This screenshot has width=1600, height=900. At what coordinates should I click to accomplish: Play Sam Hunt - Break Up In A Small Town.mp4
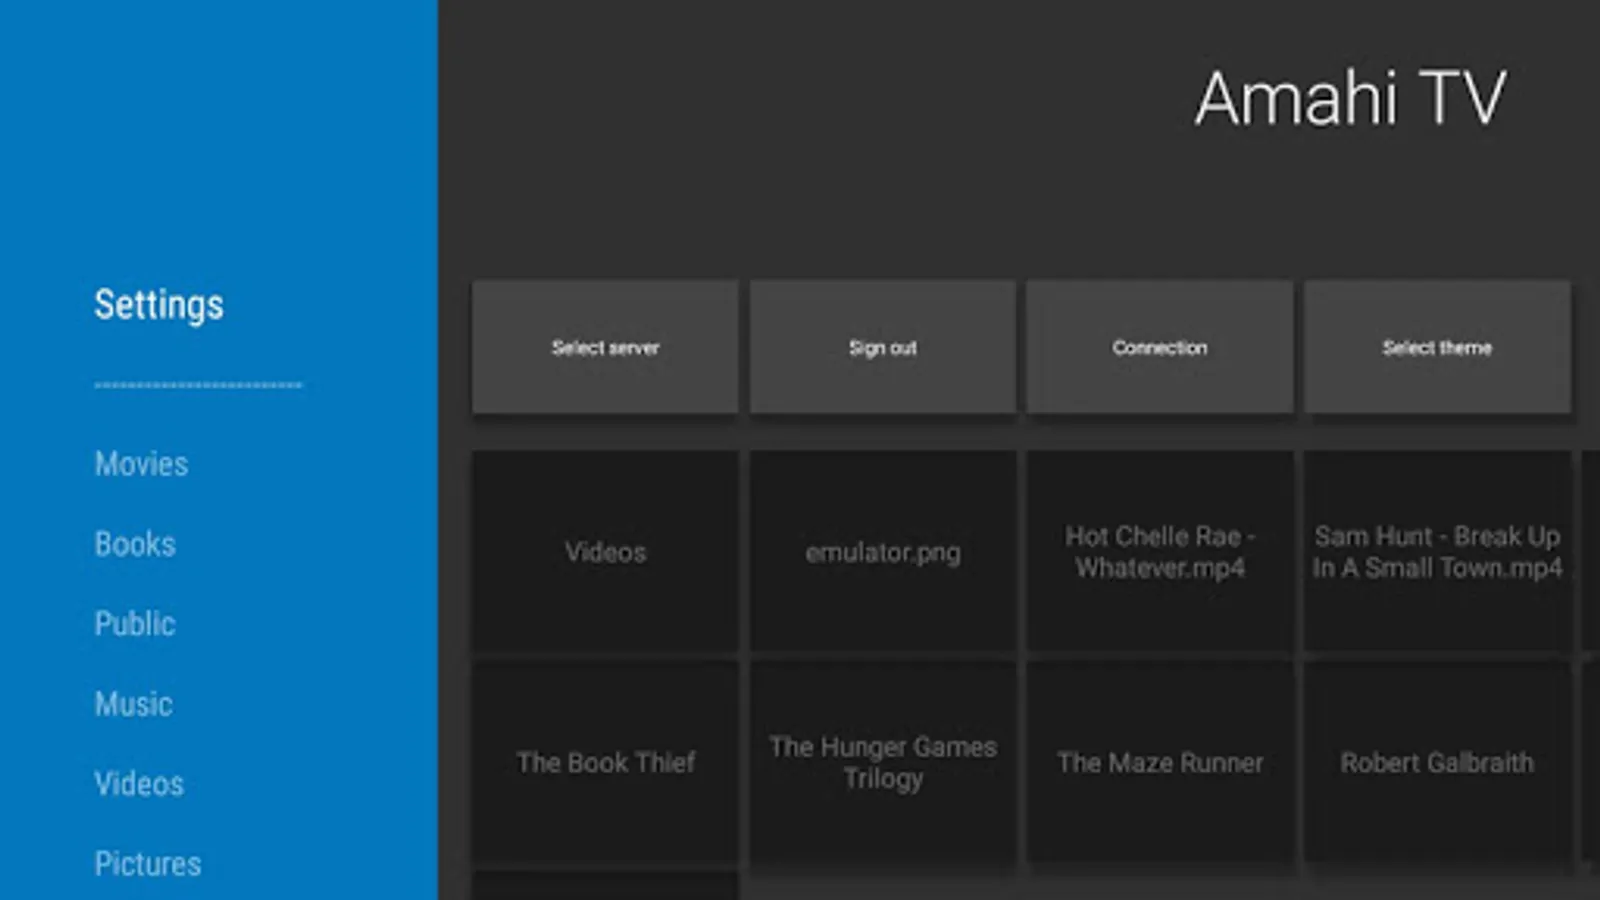[1437, 552]
